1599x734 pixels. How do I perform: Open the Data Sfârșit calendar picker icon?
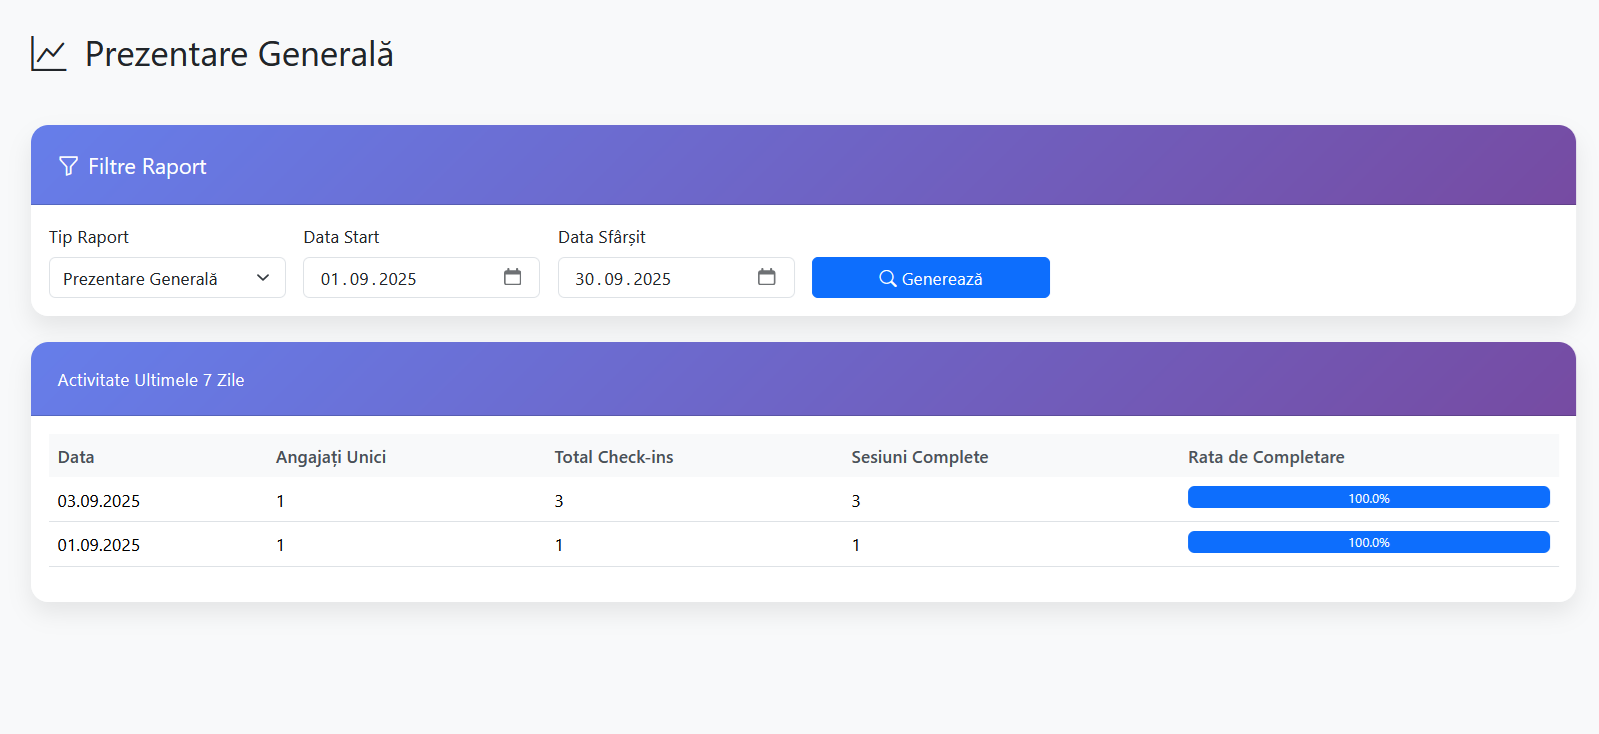[766, 277]
